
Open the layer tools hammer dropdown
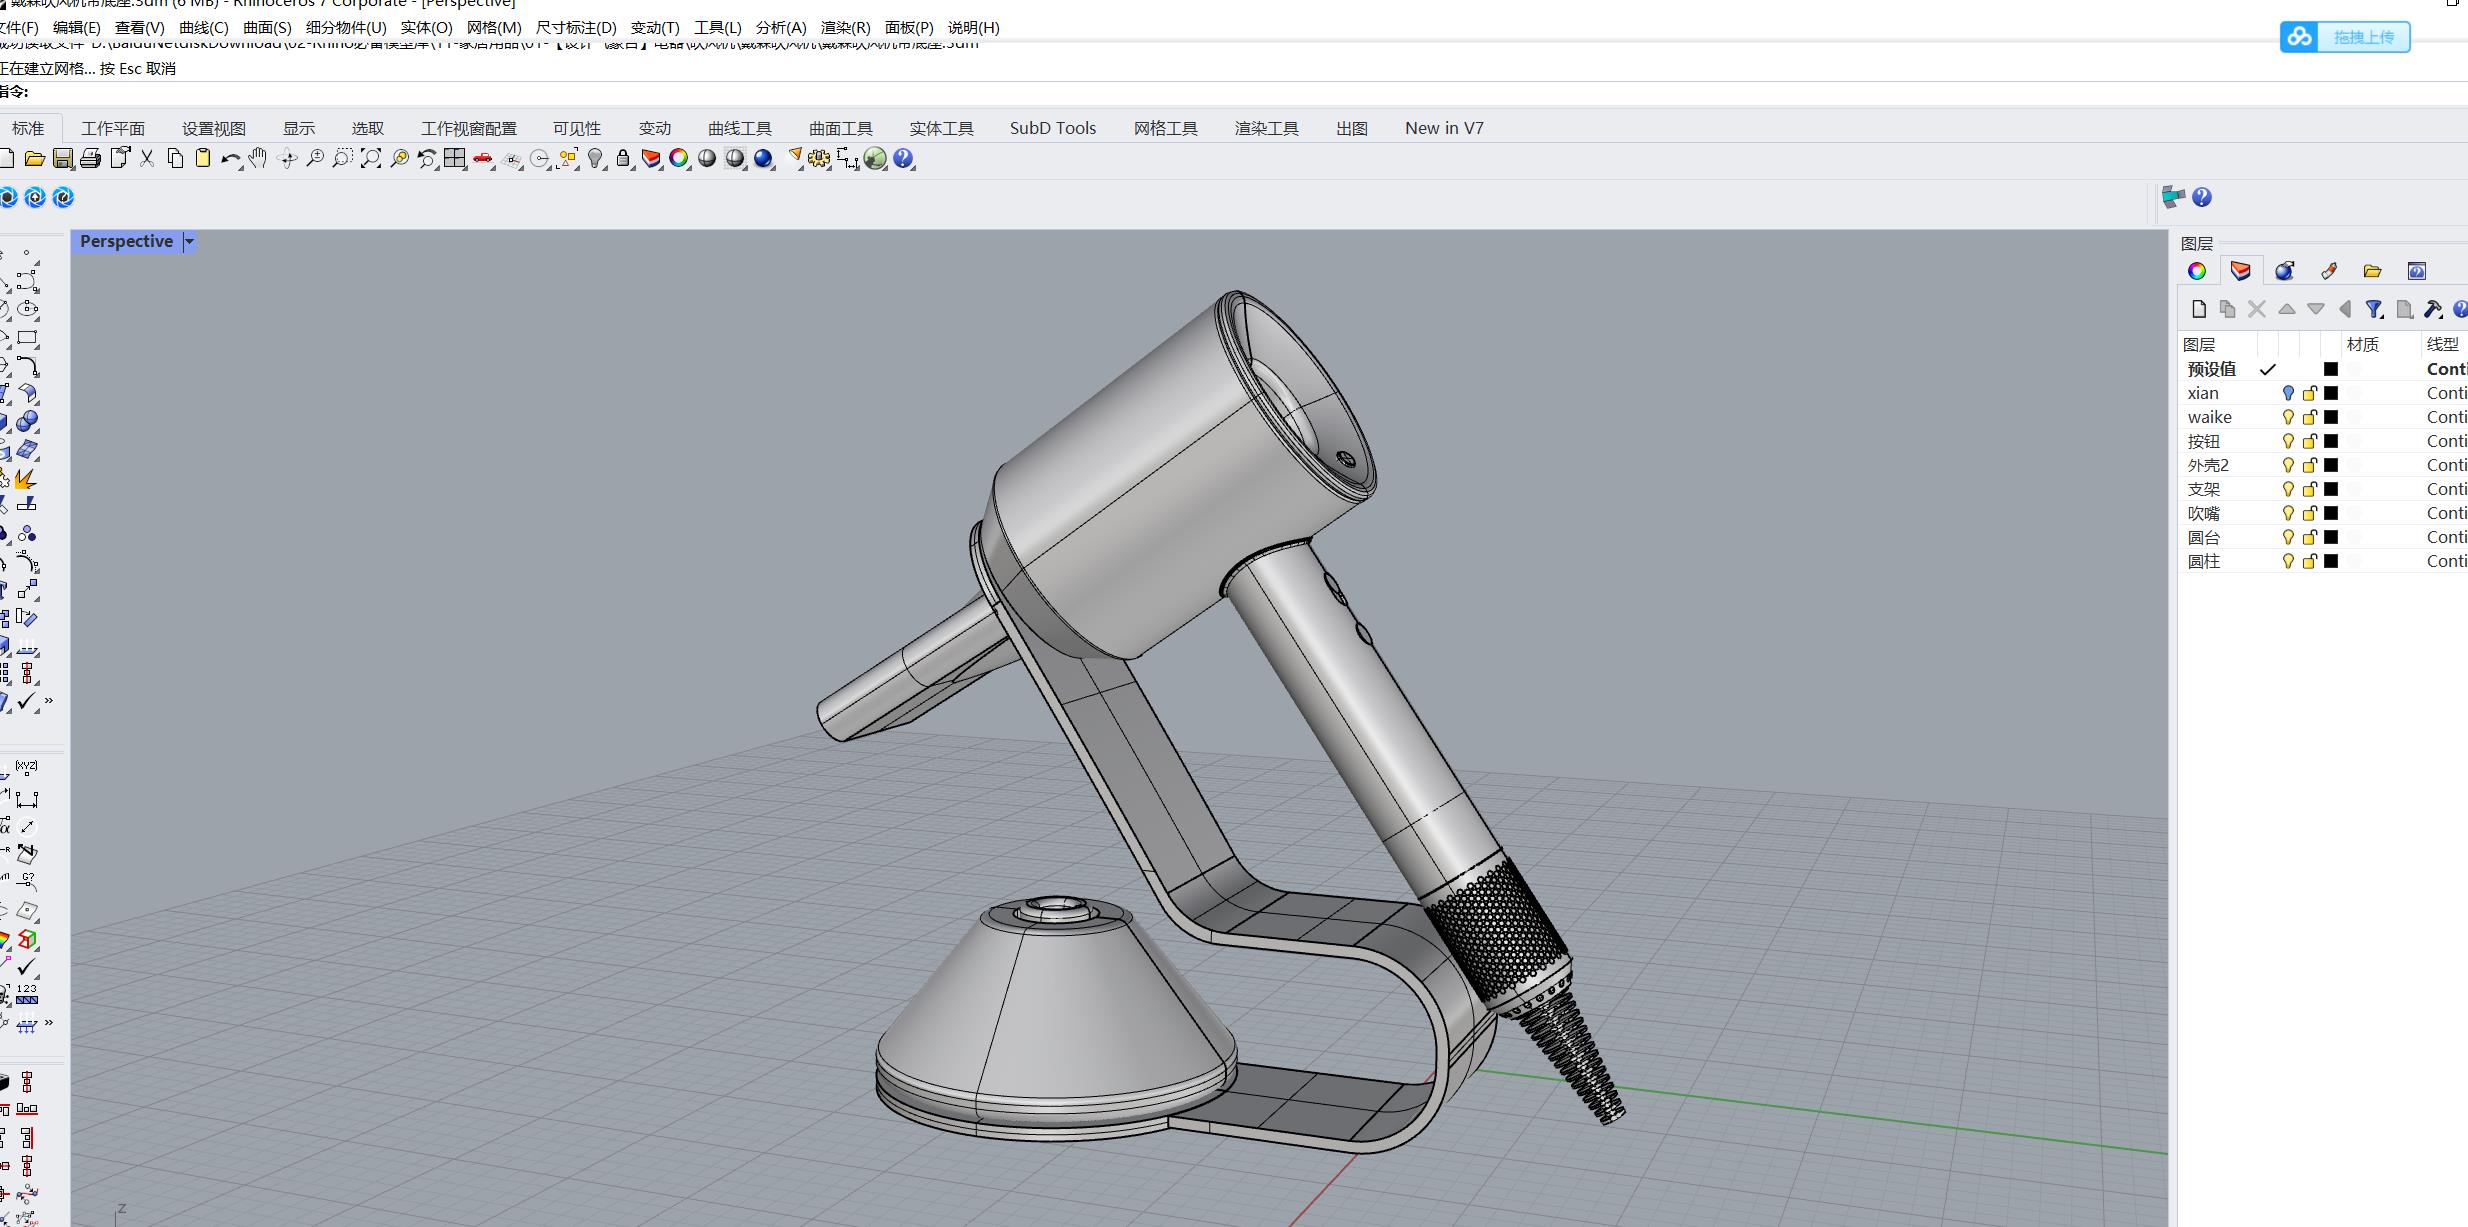click(2433, 309)
